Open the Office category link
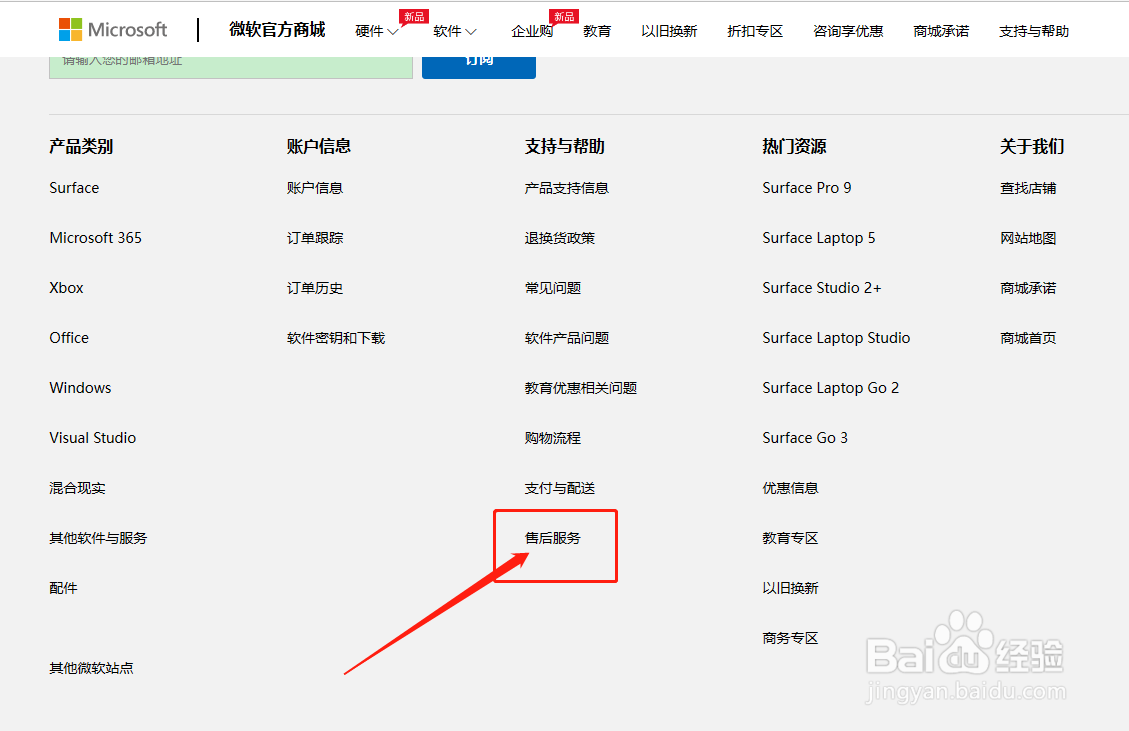1129x731 pixels. (69, 338)
